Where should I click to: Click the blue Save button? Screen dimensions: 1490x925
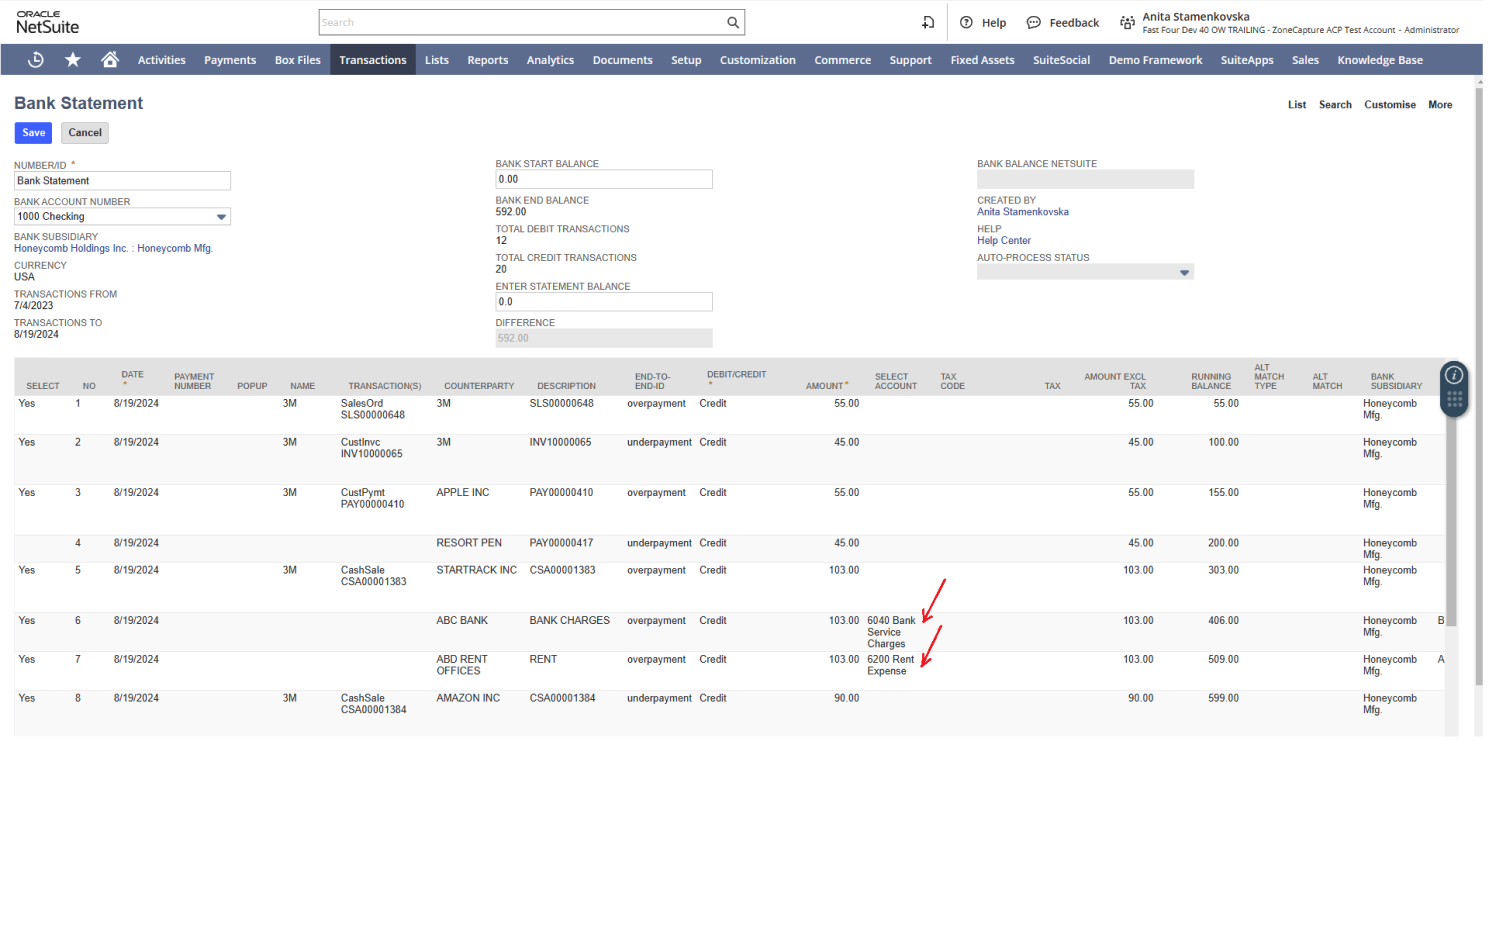click(34, 133)
